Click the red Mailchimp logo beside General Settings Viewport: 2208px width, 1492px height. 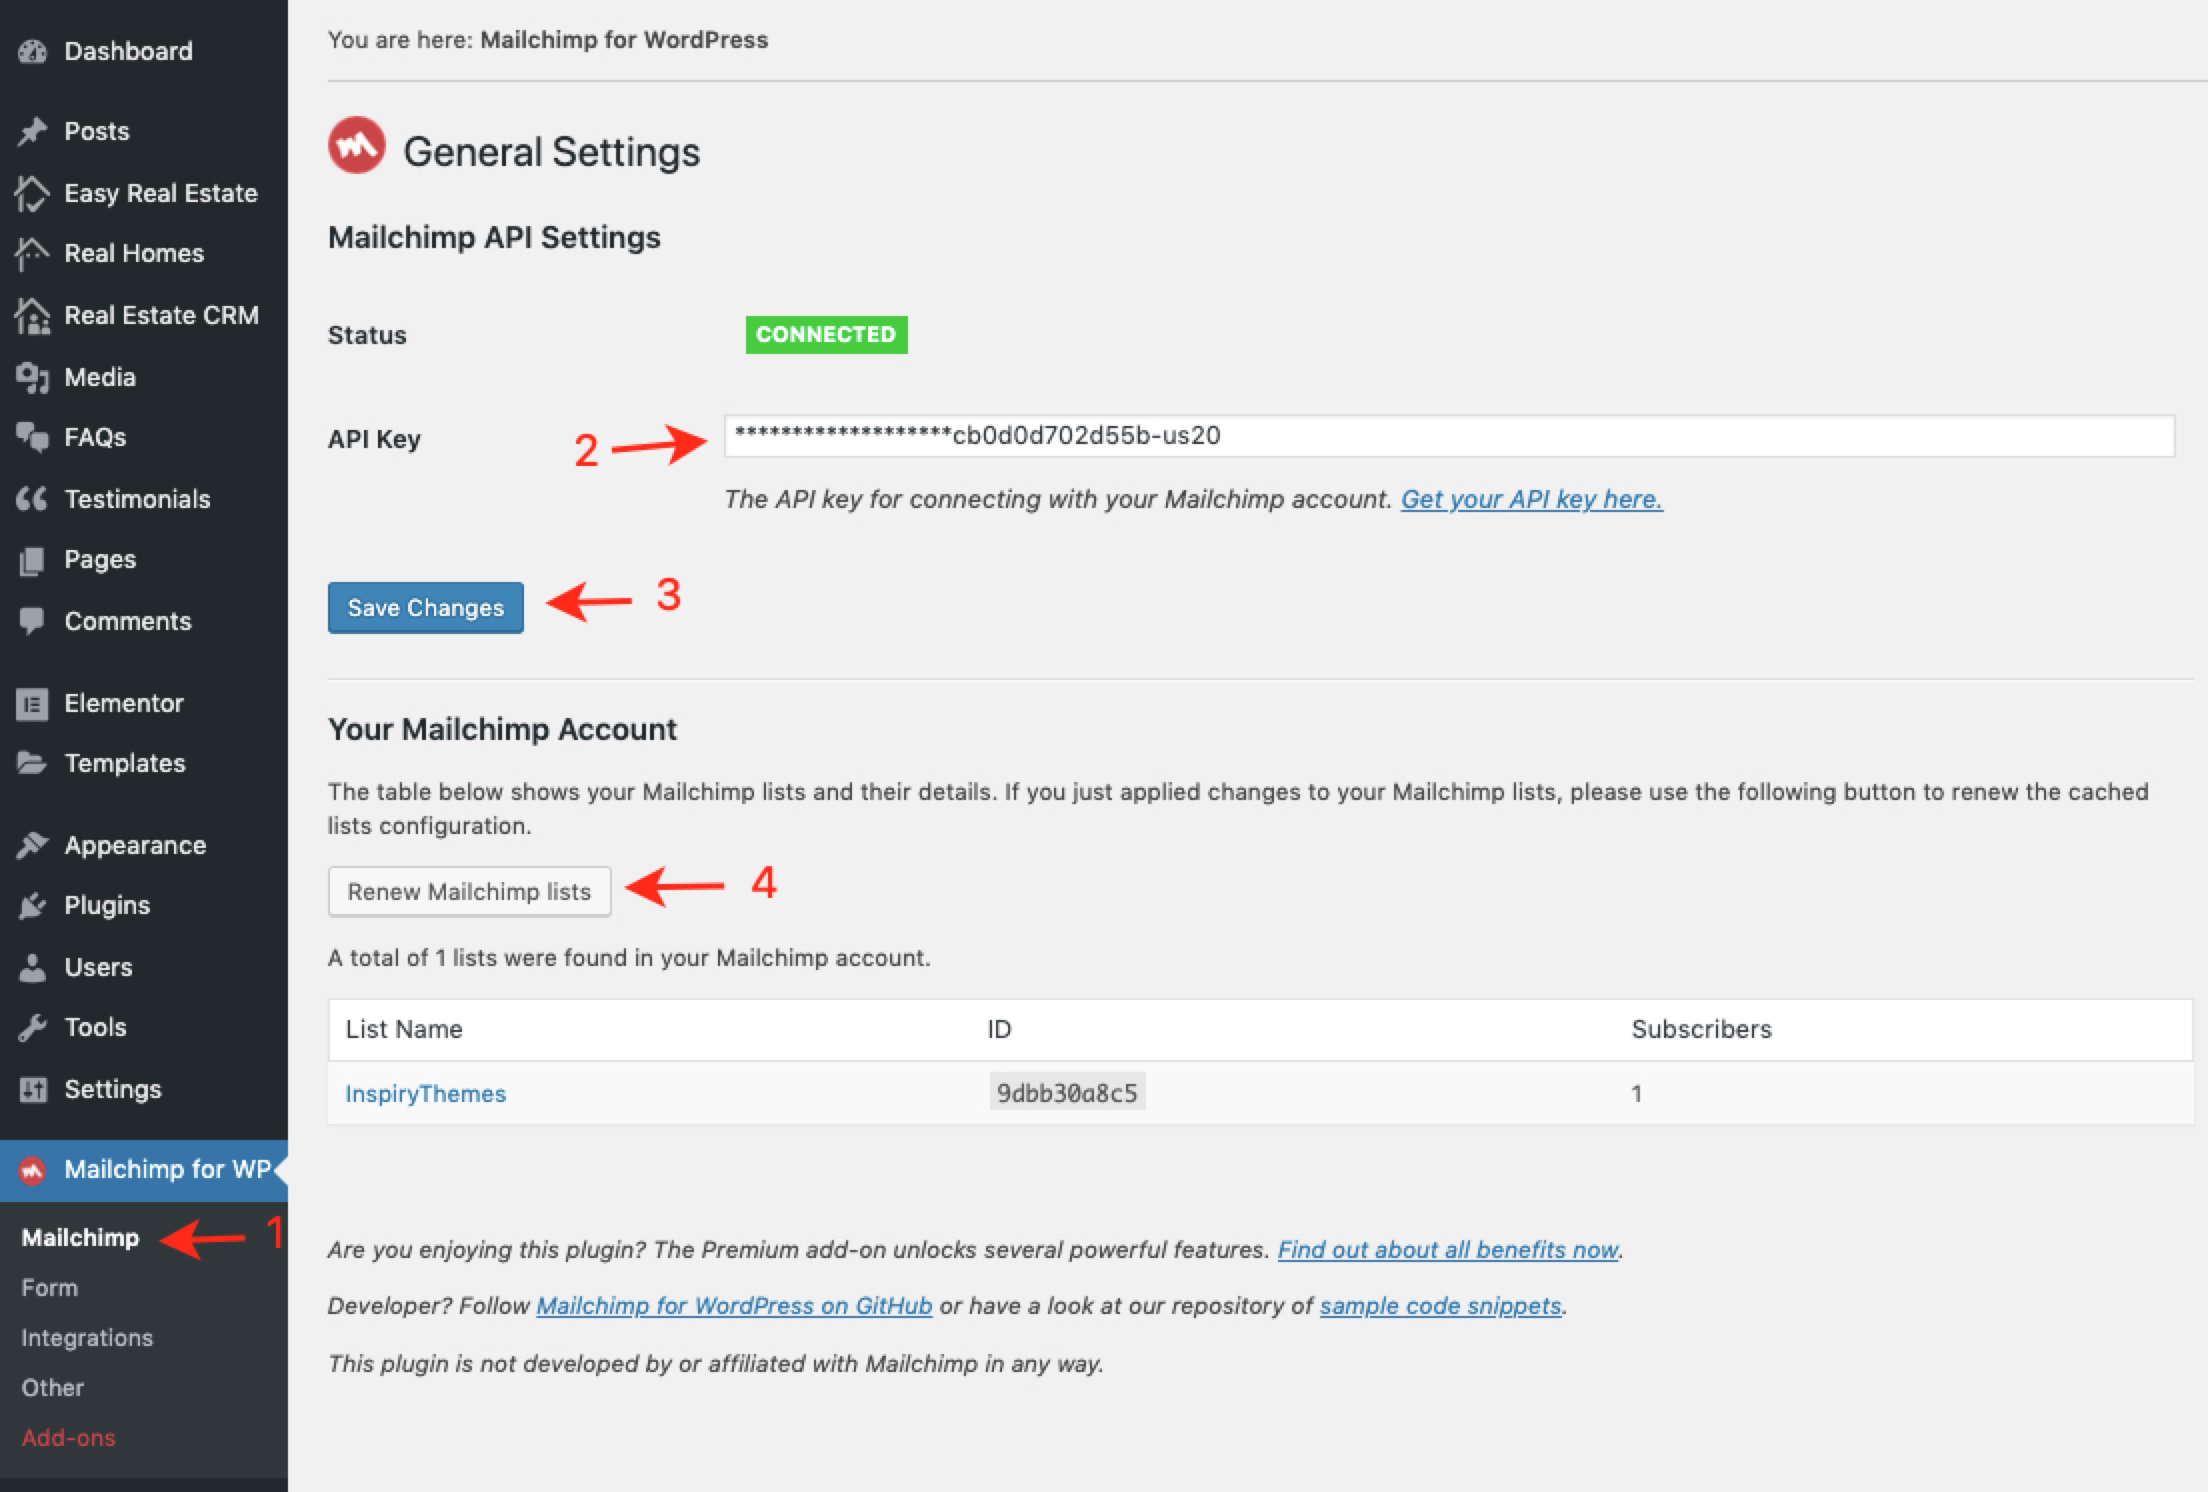tap(357, 146)
